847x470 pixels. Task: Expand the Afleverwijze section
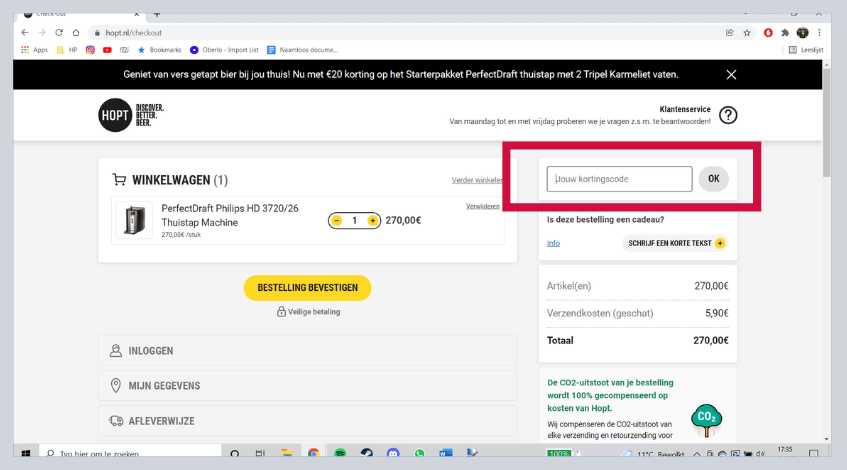(307, 421)
